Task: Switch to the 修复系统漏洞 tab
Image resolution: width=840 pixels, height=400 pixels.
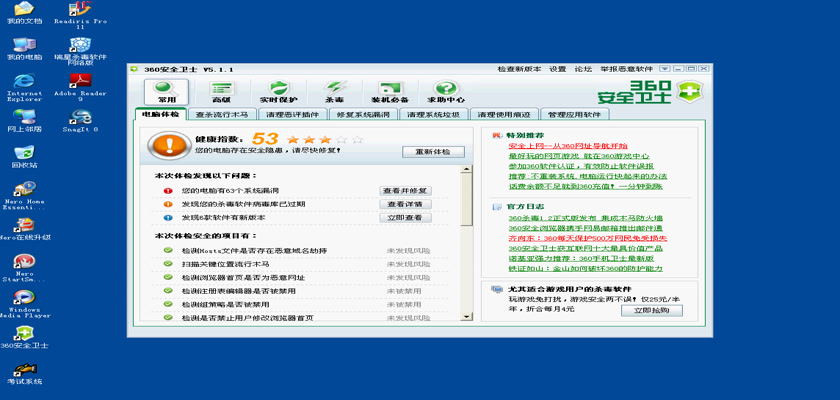Action: click(363, 114)
